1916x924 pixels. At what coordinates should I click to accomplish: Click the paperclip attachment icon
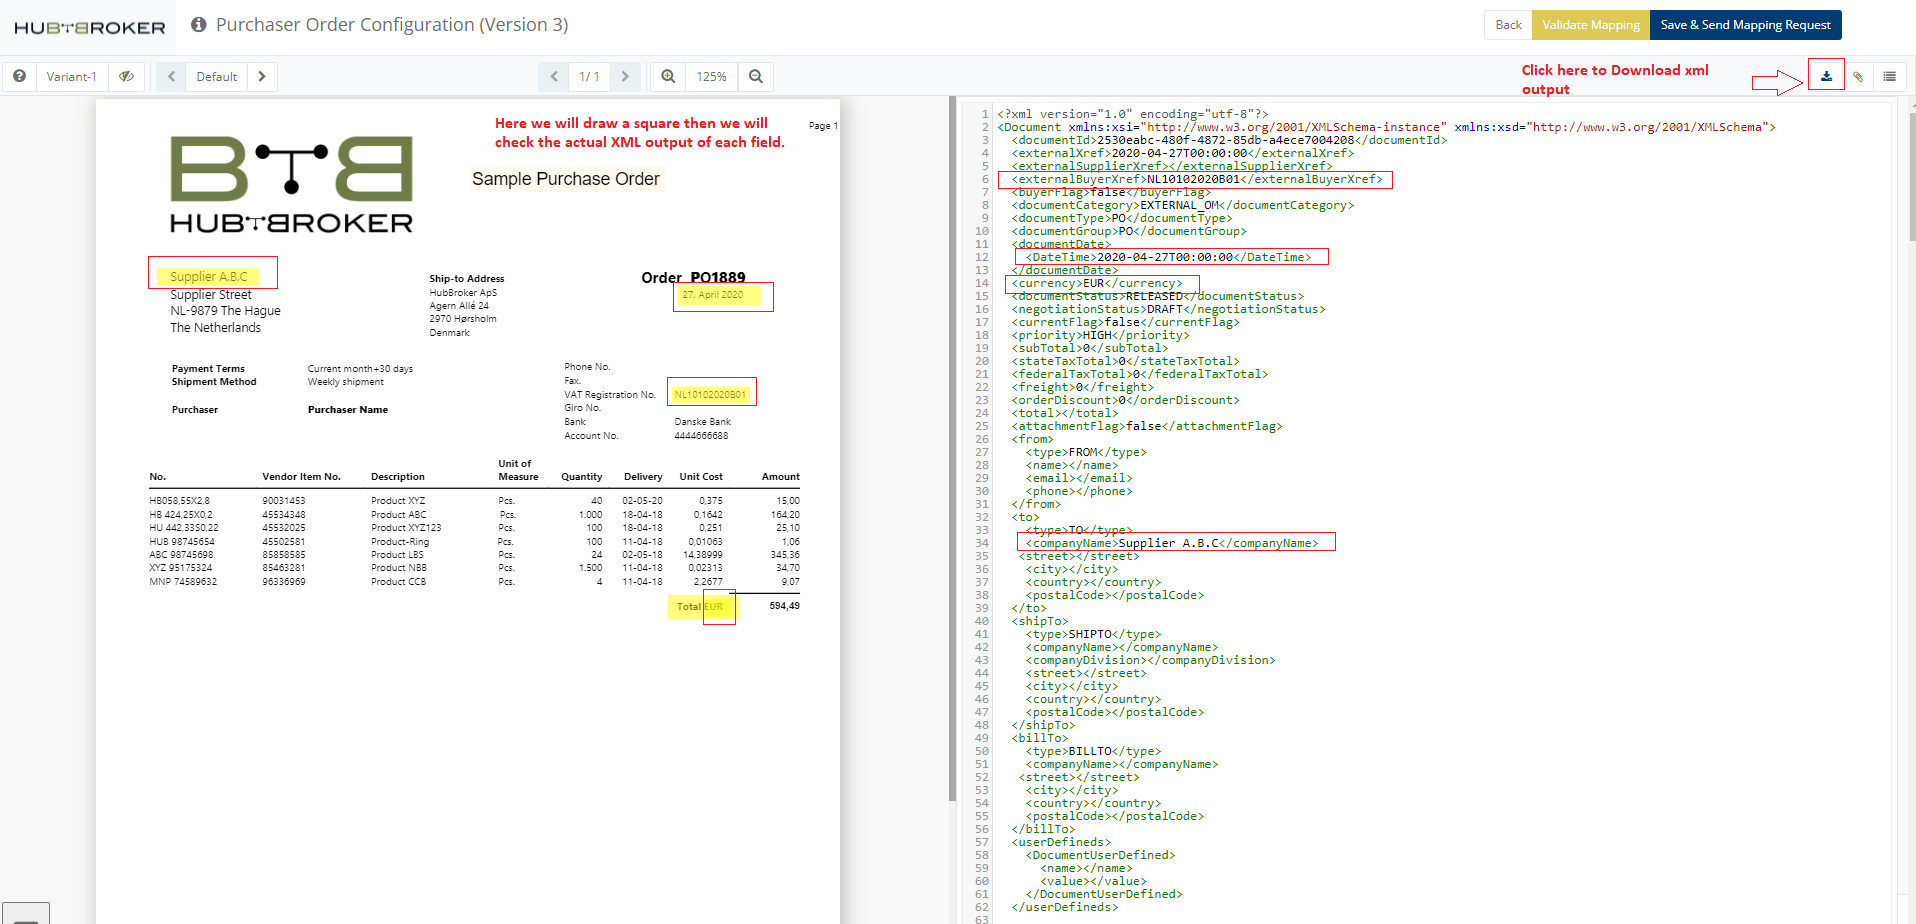pyautogui.click(x=1858, y=76)
